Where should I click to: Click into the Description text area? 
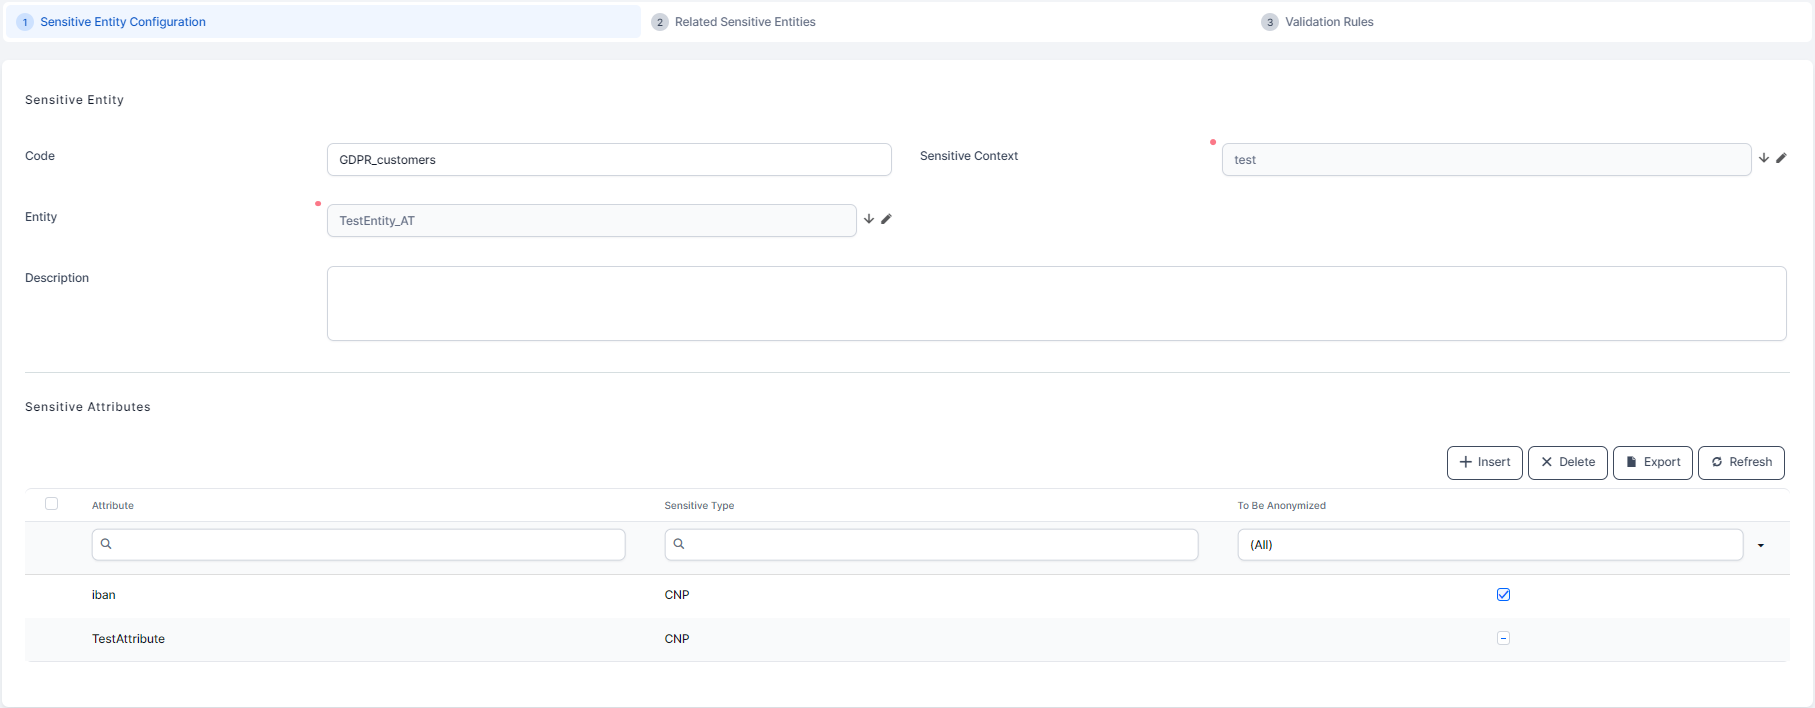[x=1056, y=303]
